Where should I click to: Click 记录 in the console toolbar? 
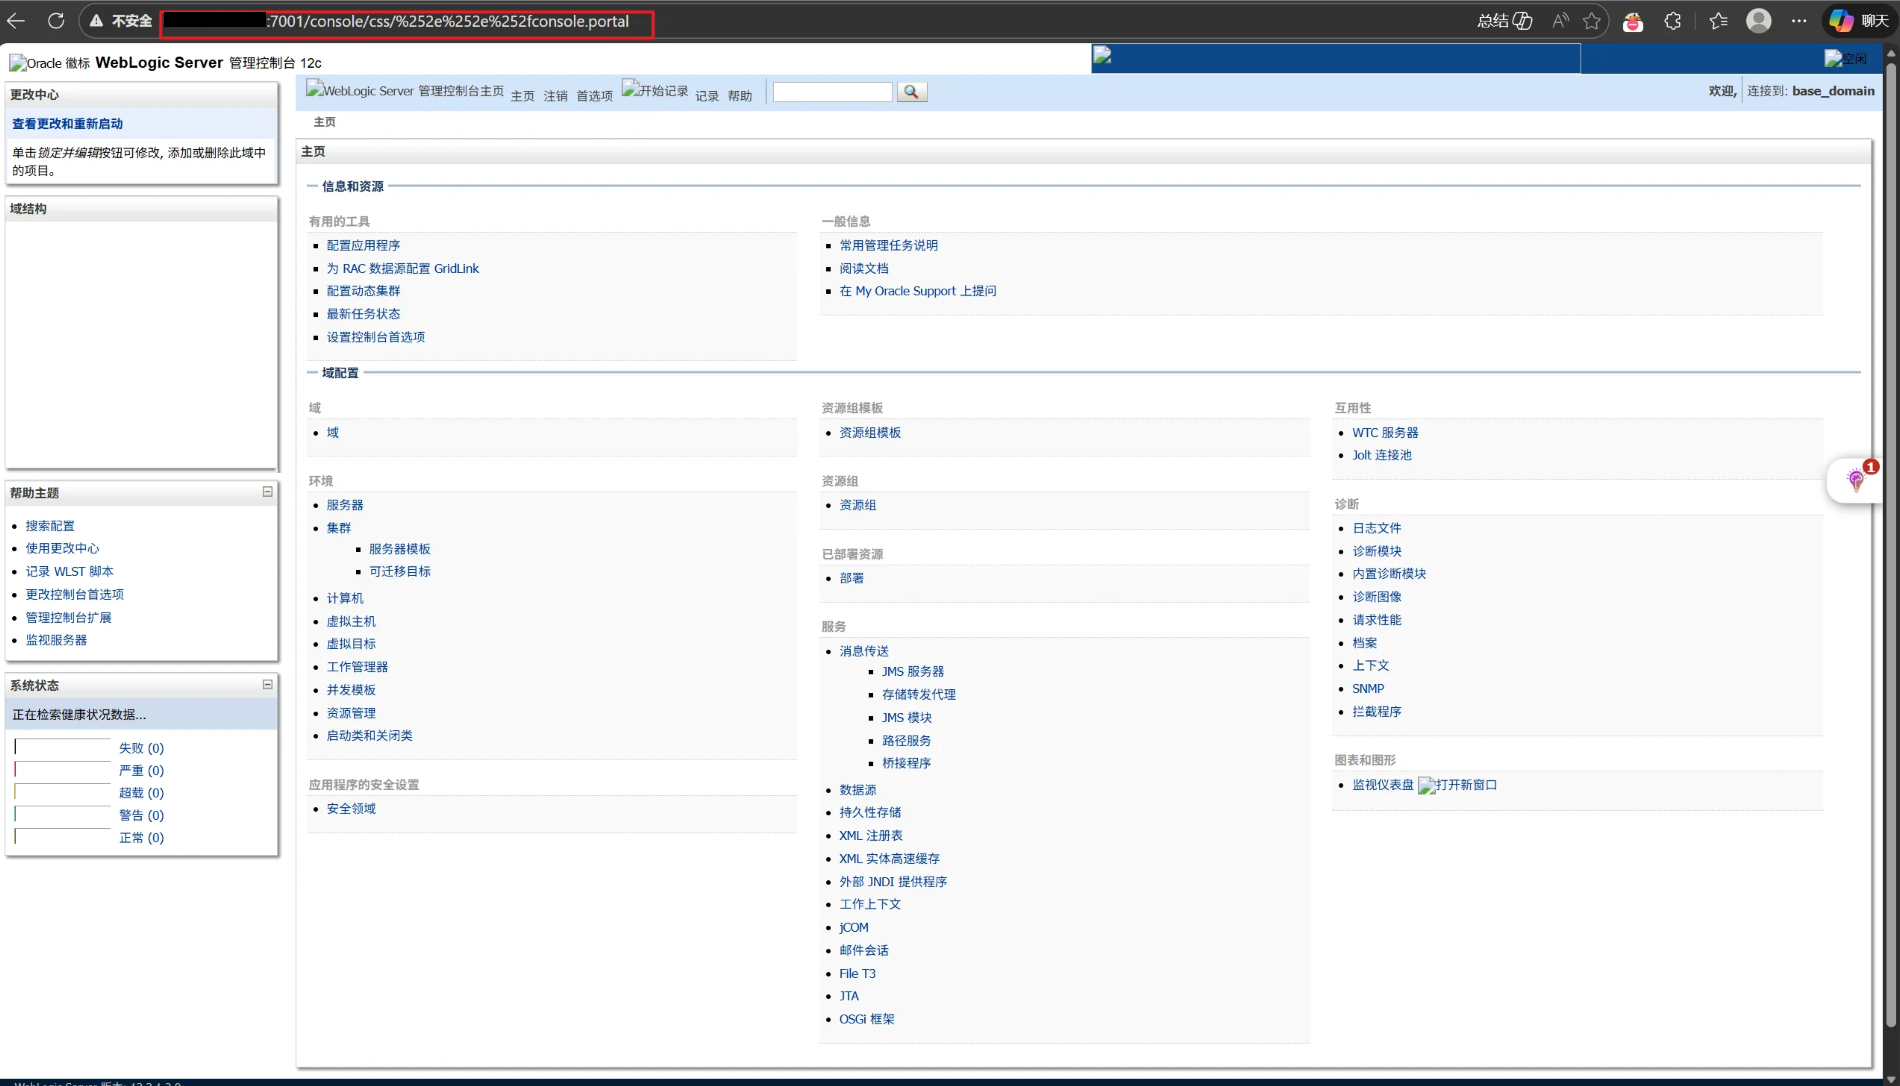(x=707, y=96)
